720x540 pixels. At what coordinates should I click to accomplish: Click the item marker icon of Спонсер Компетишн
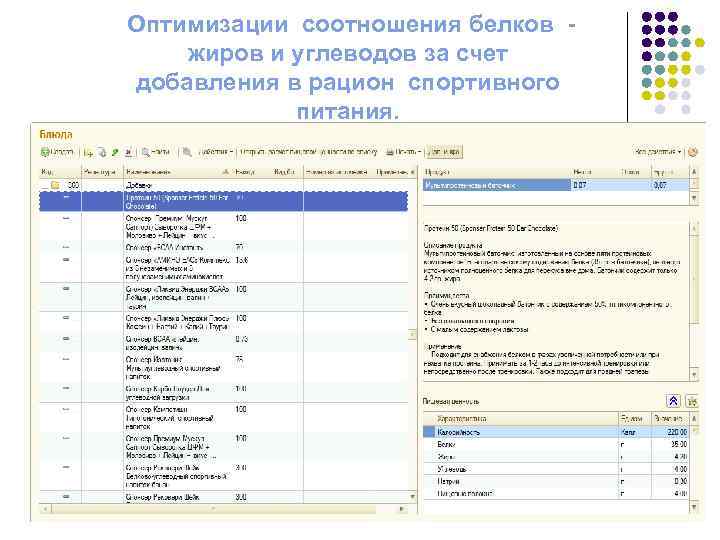click(x=66, y=409)
